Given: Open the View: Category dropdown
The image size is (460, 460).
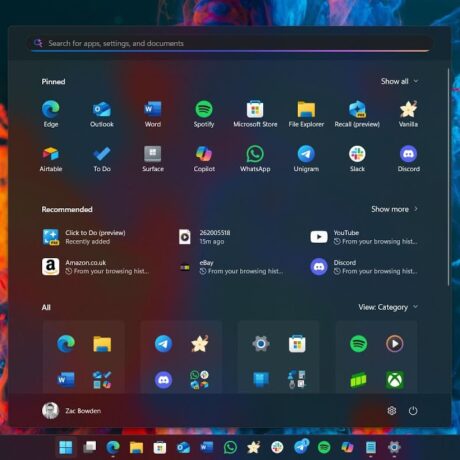Looking at the screenshot, I should point(388,307).
